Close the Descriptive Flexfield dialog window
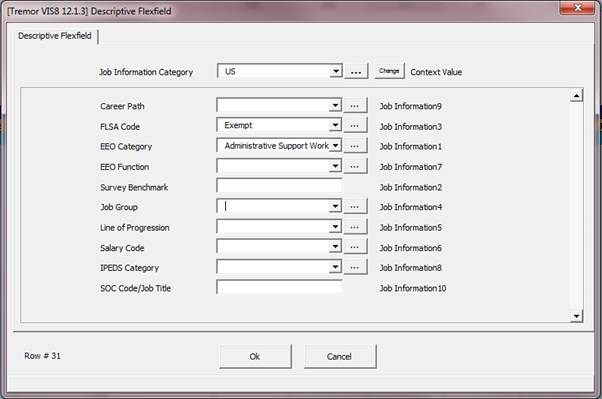Image resolution: width=602 pixels, height=399 pixels. [x=577, y=8]
